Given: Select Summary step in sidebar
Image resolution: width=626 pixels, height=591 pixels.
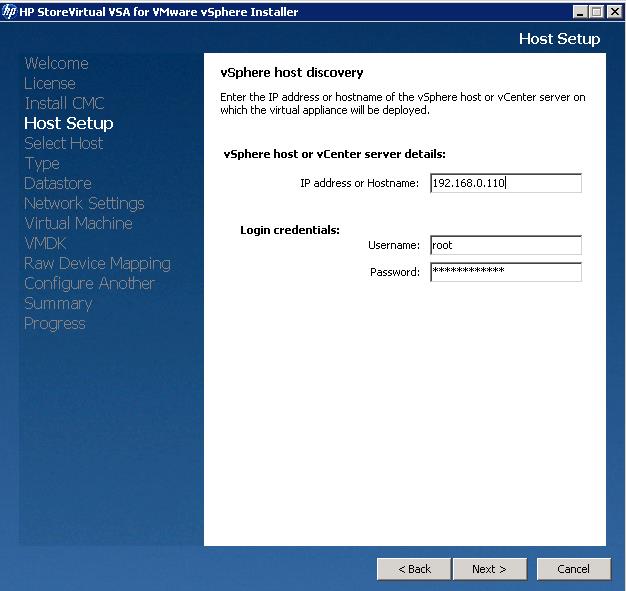Looking at the screenshot, I should 58,304.
